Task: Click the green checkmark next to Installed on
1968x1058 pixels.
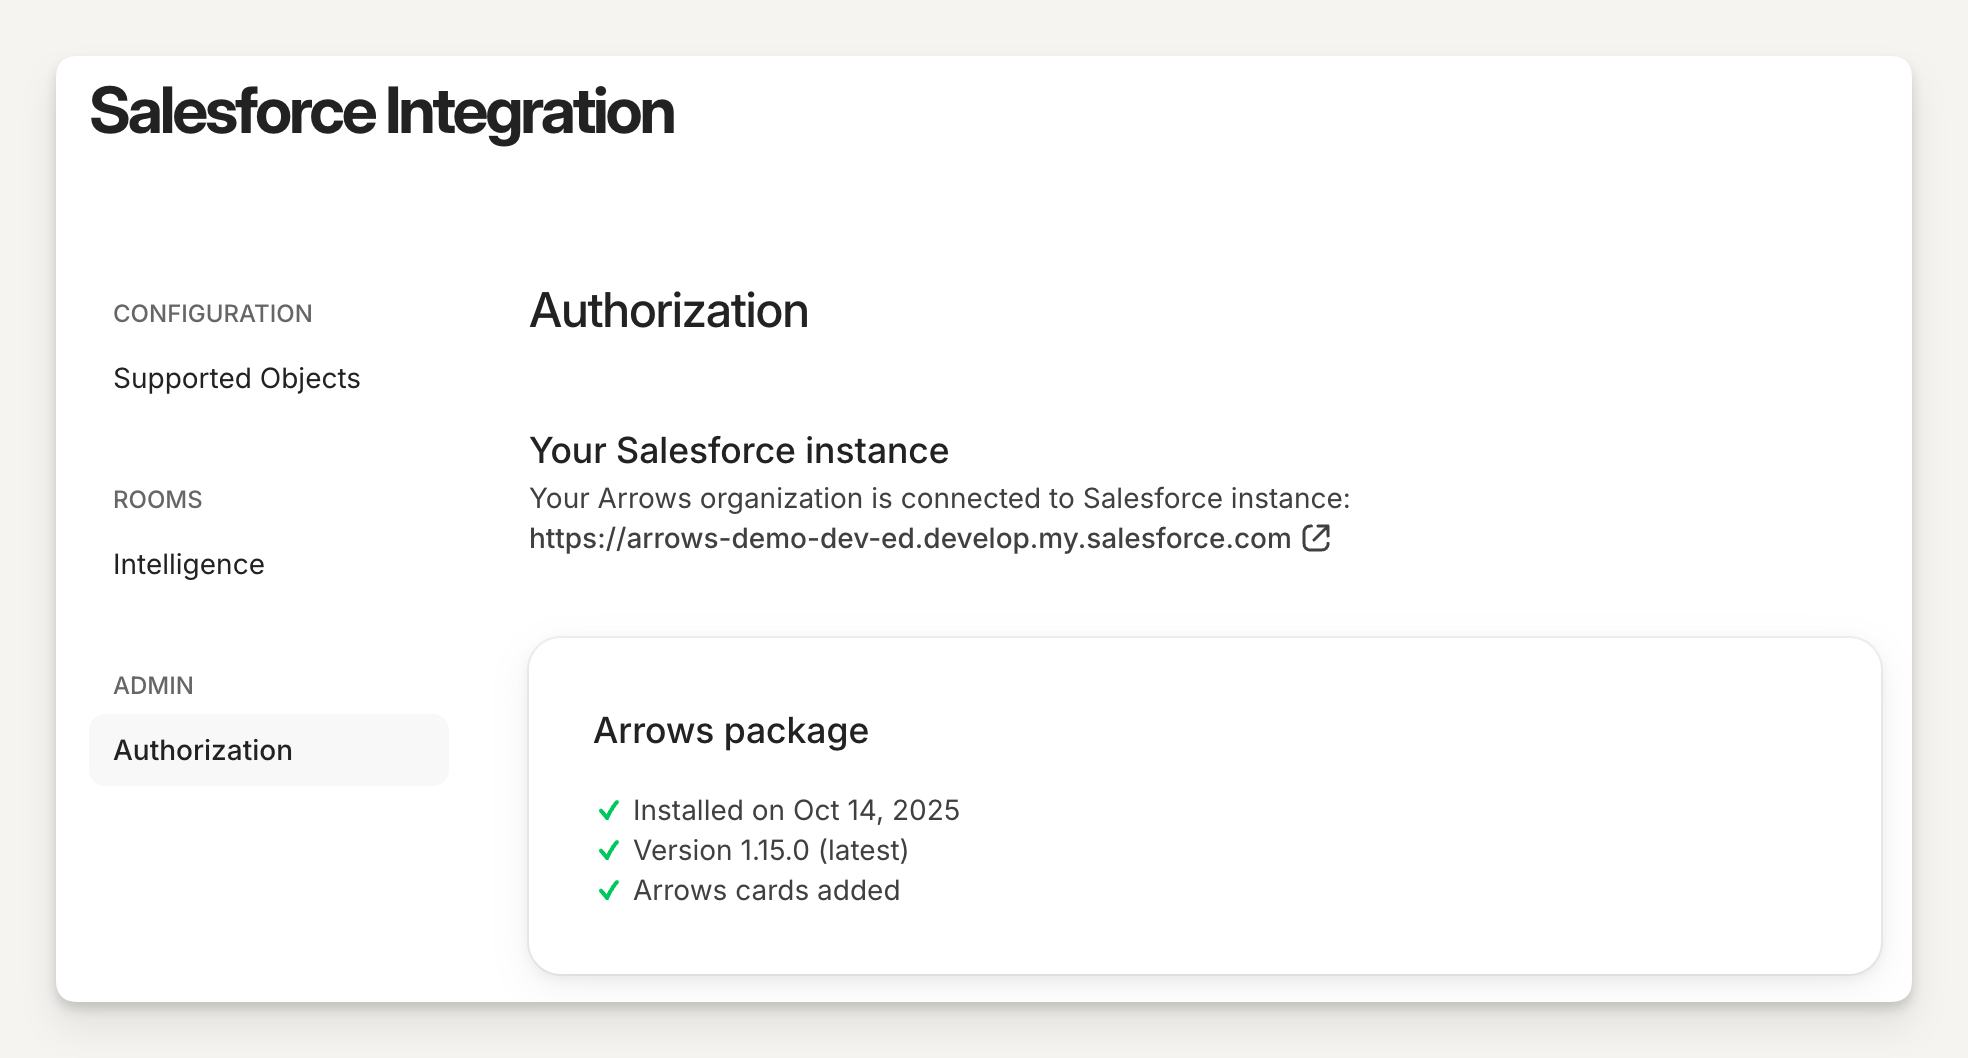Action: 608,810
